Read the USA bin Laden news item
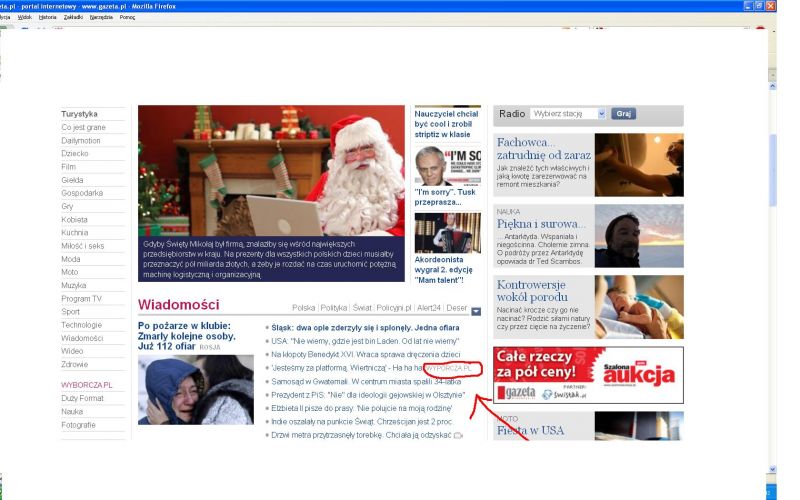The height and width of the screenshot is (500, 800). tap(365, 341)
